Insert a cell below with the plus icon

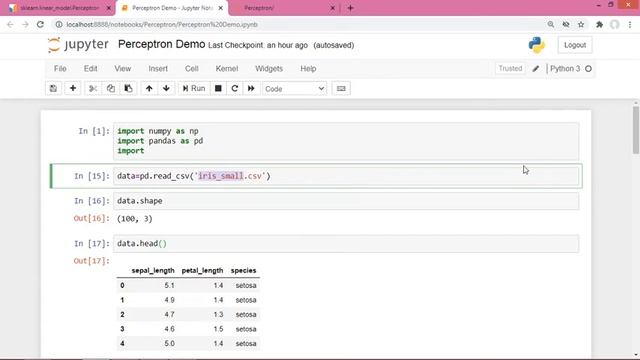coord(73,89)
